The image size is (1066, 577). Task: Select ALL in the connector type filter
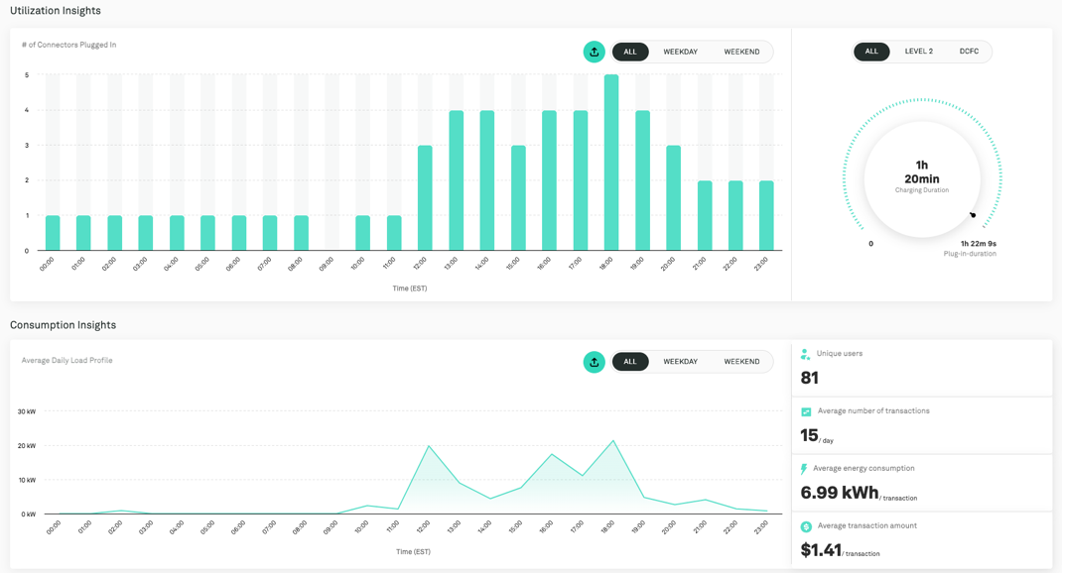[x=871, y=51]
